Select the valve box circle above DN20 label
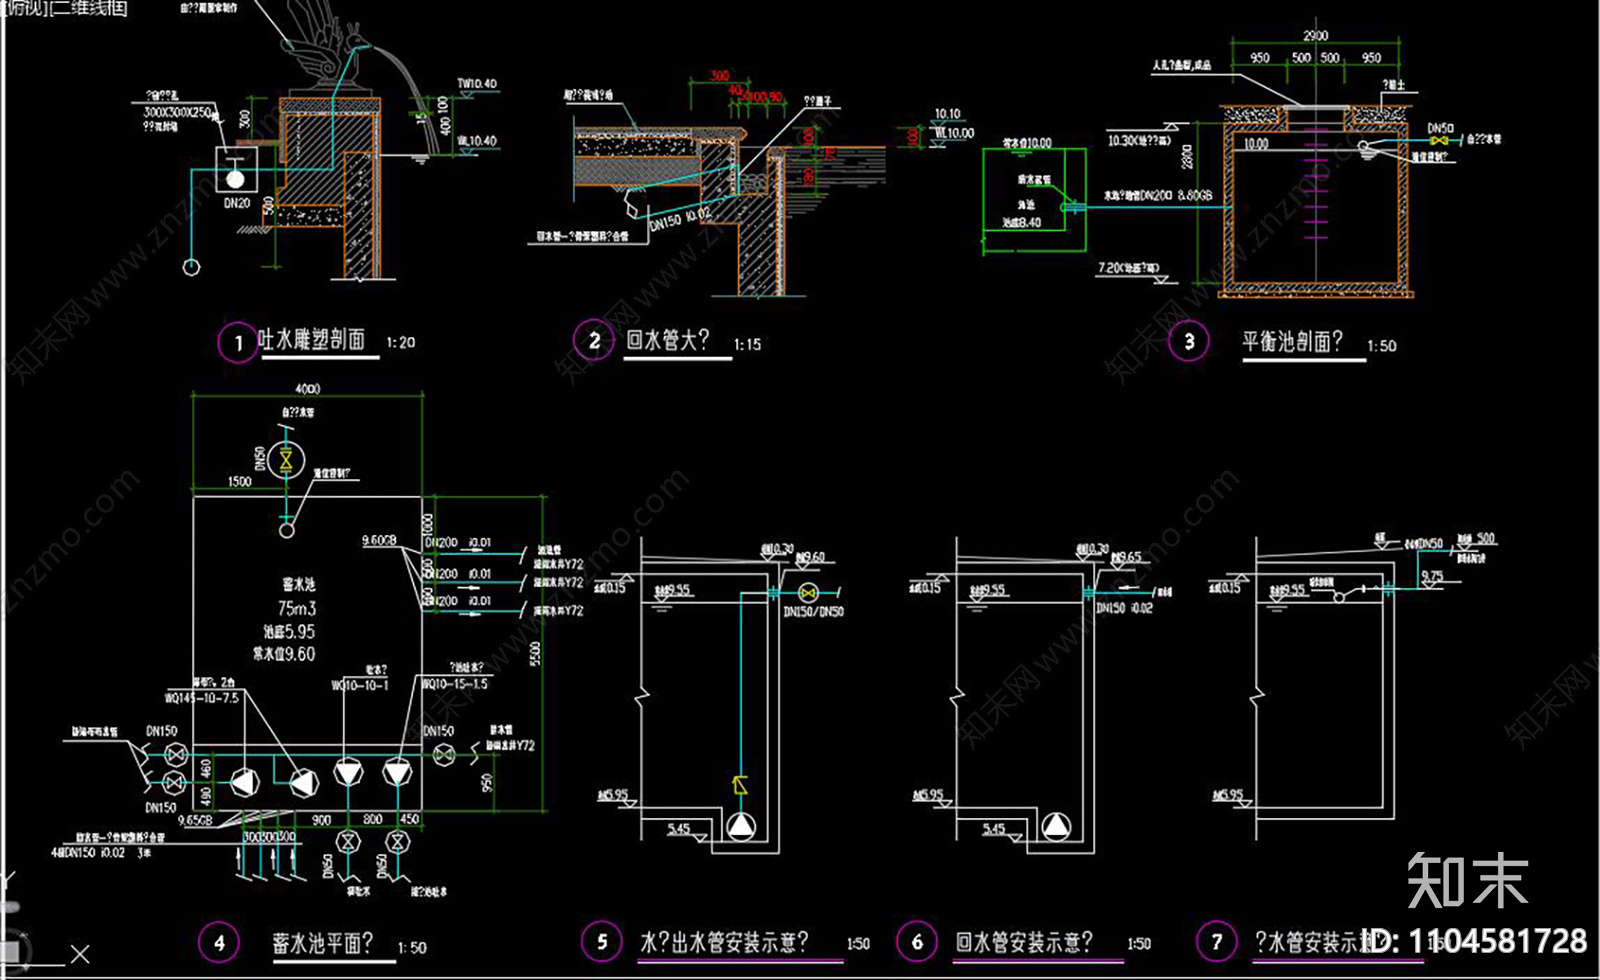This screenshot has width=1600, height=980. tap(235, 179)
